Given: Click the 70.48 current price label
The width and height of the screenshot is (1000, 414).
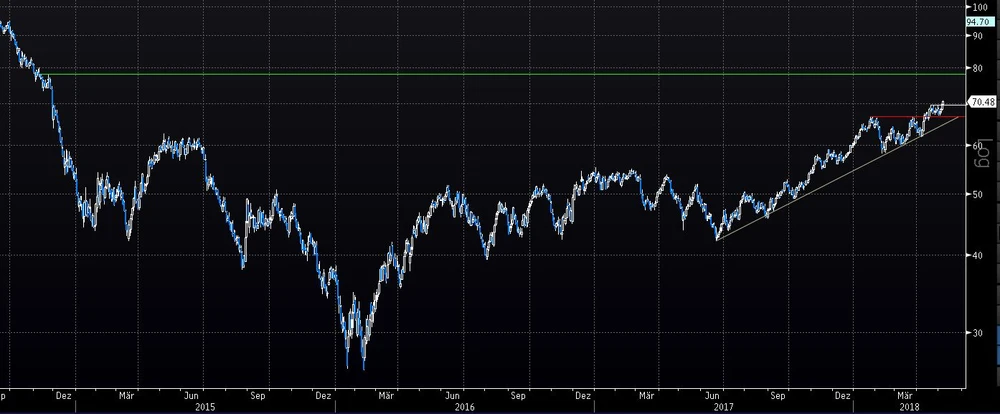Looking at the screenshot, I should pos(983,102).
